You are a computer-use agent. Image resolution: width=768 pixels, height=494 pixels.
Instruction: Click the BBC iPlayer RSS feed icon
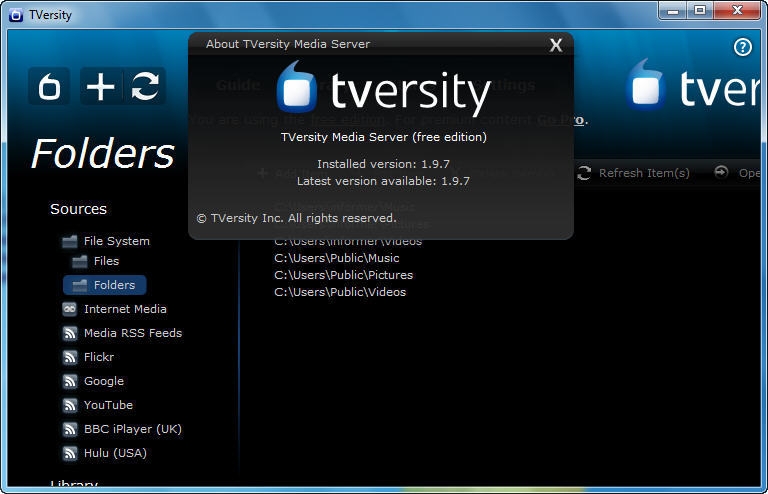coord(70,429)
